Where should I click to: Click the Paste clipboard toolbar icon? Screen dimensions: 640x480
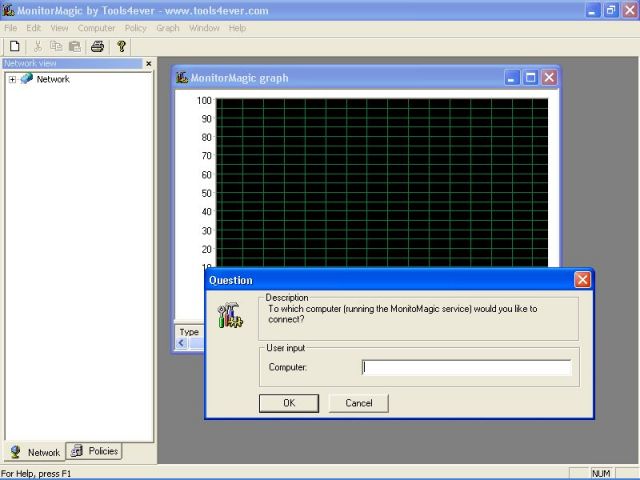pyautogui.click(x=75, y=46)
